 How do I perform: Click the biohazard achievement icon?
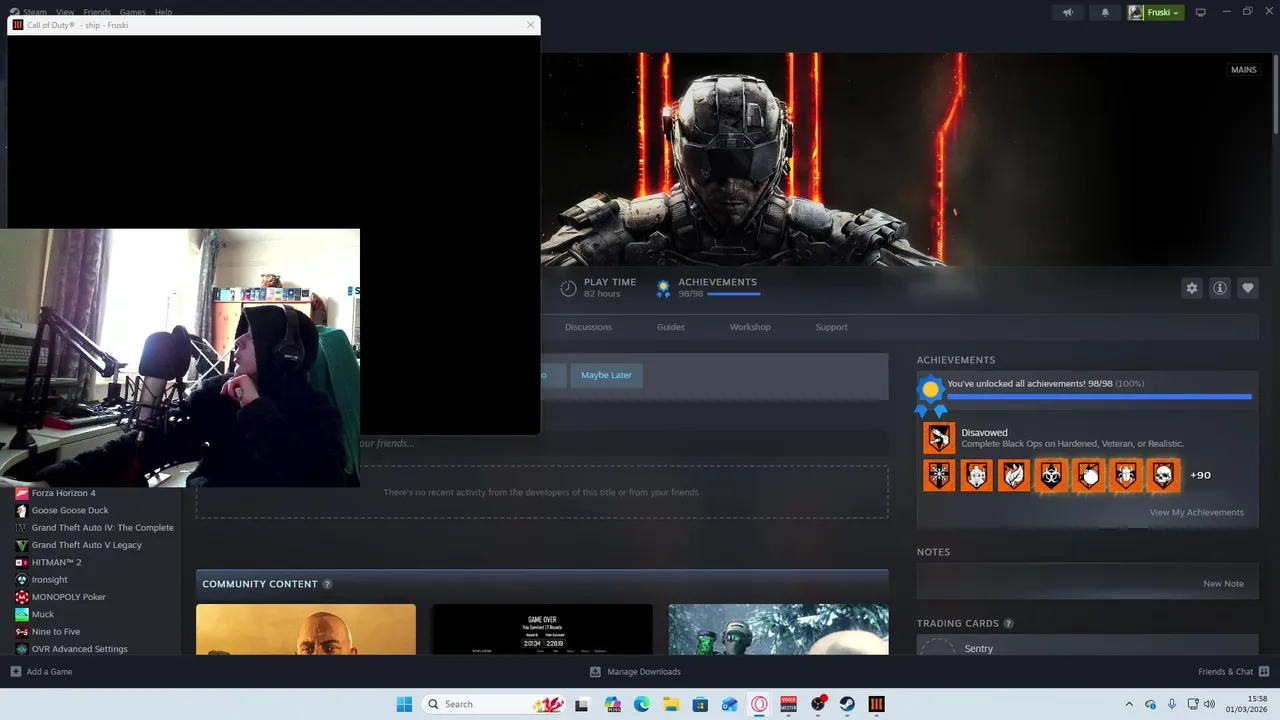1051,475
